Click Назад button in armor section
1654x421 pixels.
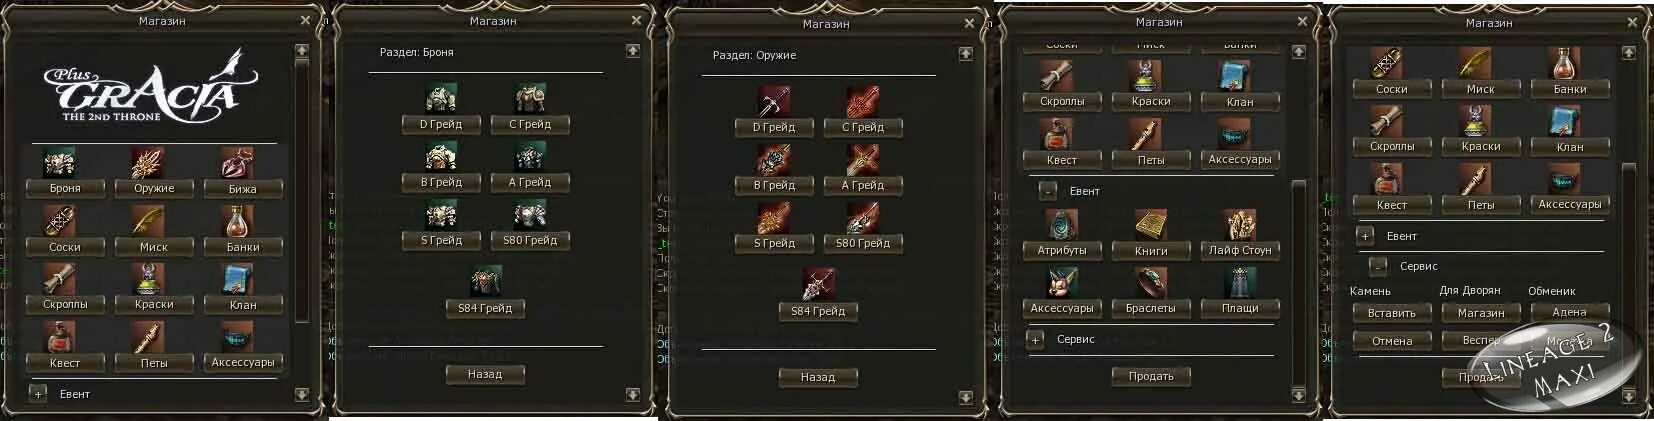point(485,374)
